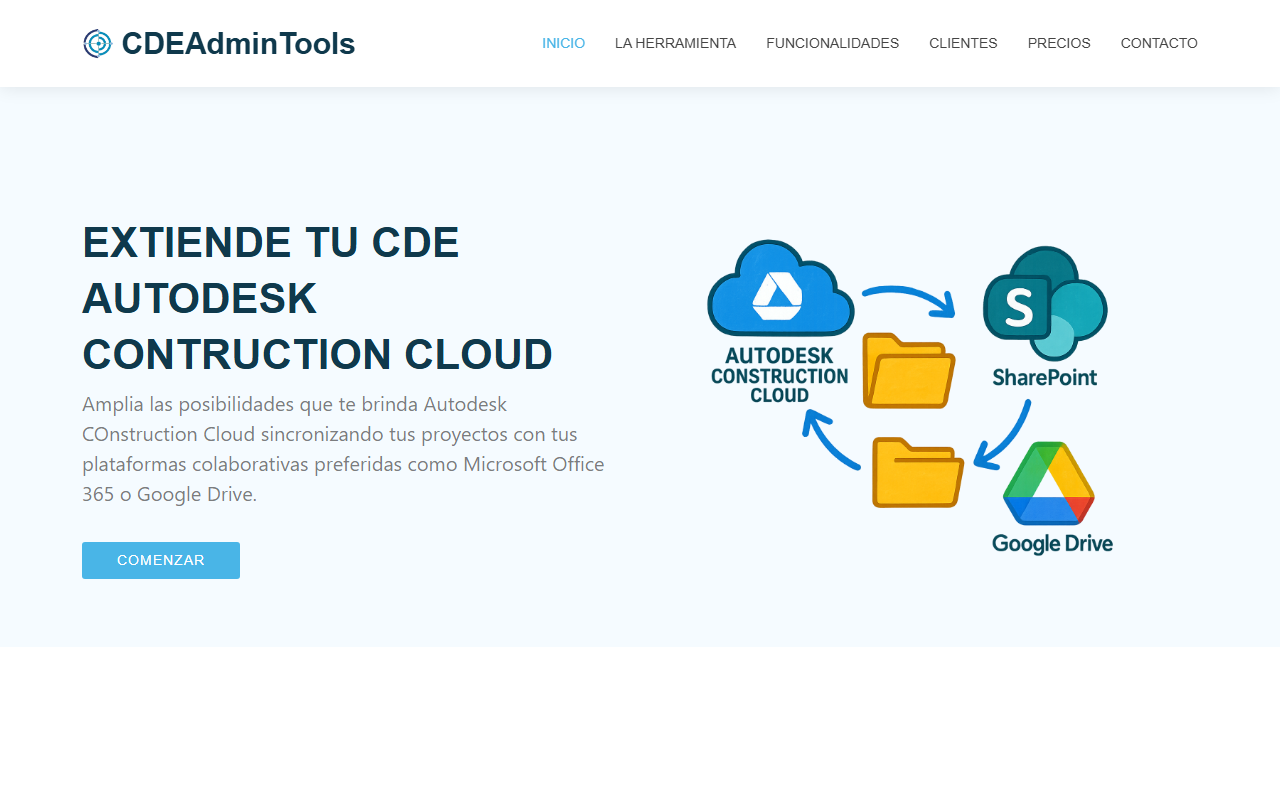Click the lower yellow folder near Google Drive
1280x800 pixels.
pos(917,472)
